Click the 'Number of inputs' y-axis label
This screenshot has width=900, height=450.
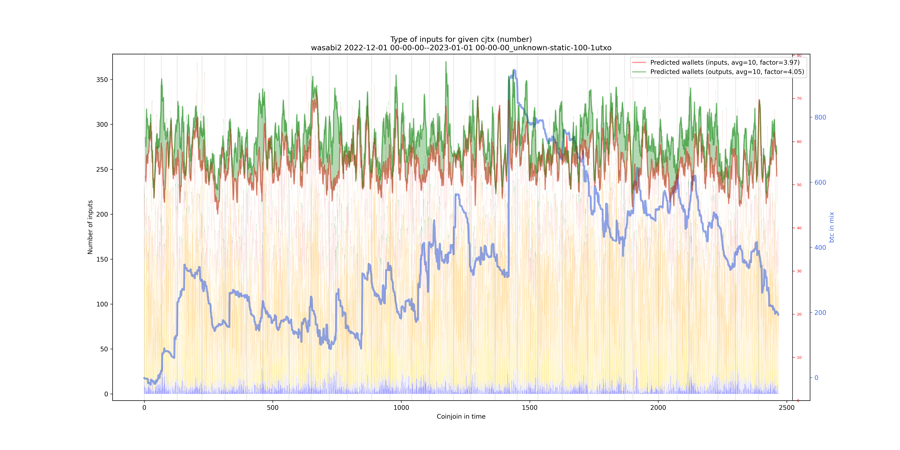click(90, 227)
